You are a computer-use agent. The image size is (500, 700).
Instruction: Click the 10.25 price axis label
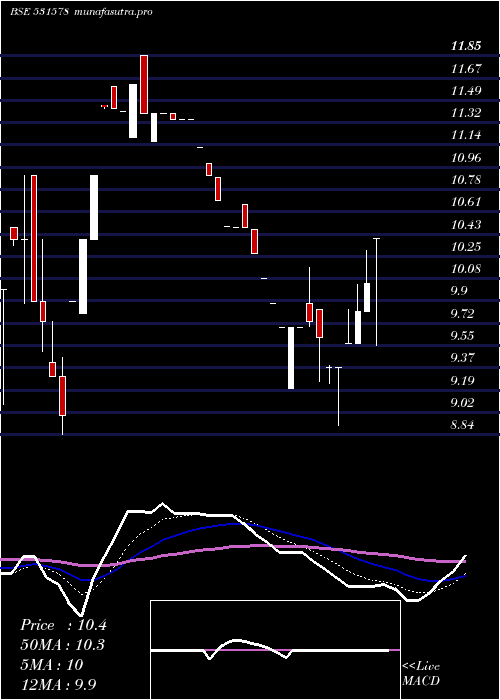click(466, 246)
